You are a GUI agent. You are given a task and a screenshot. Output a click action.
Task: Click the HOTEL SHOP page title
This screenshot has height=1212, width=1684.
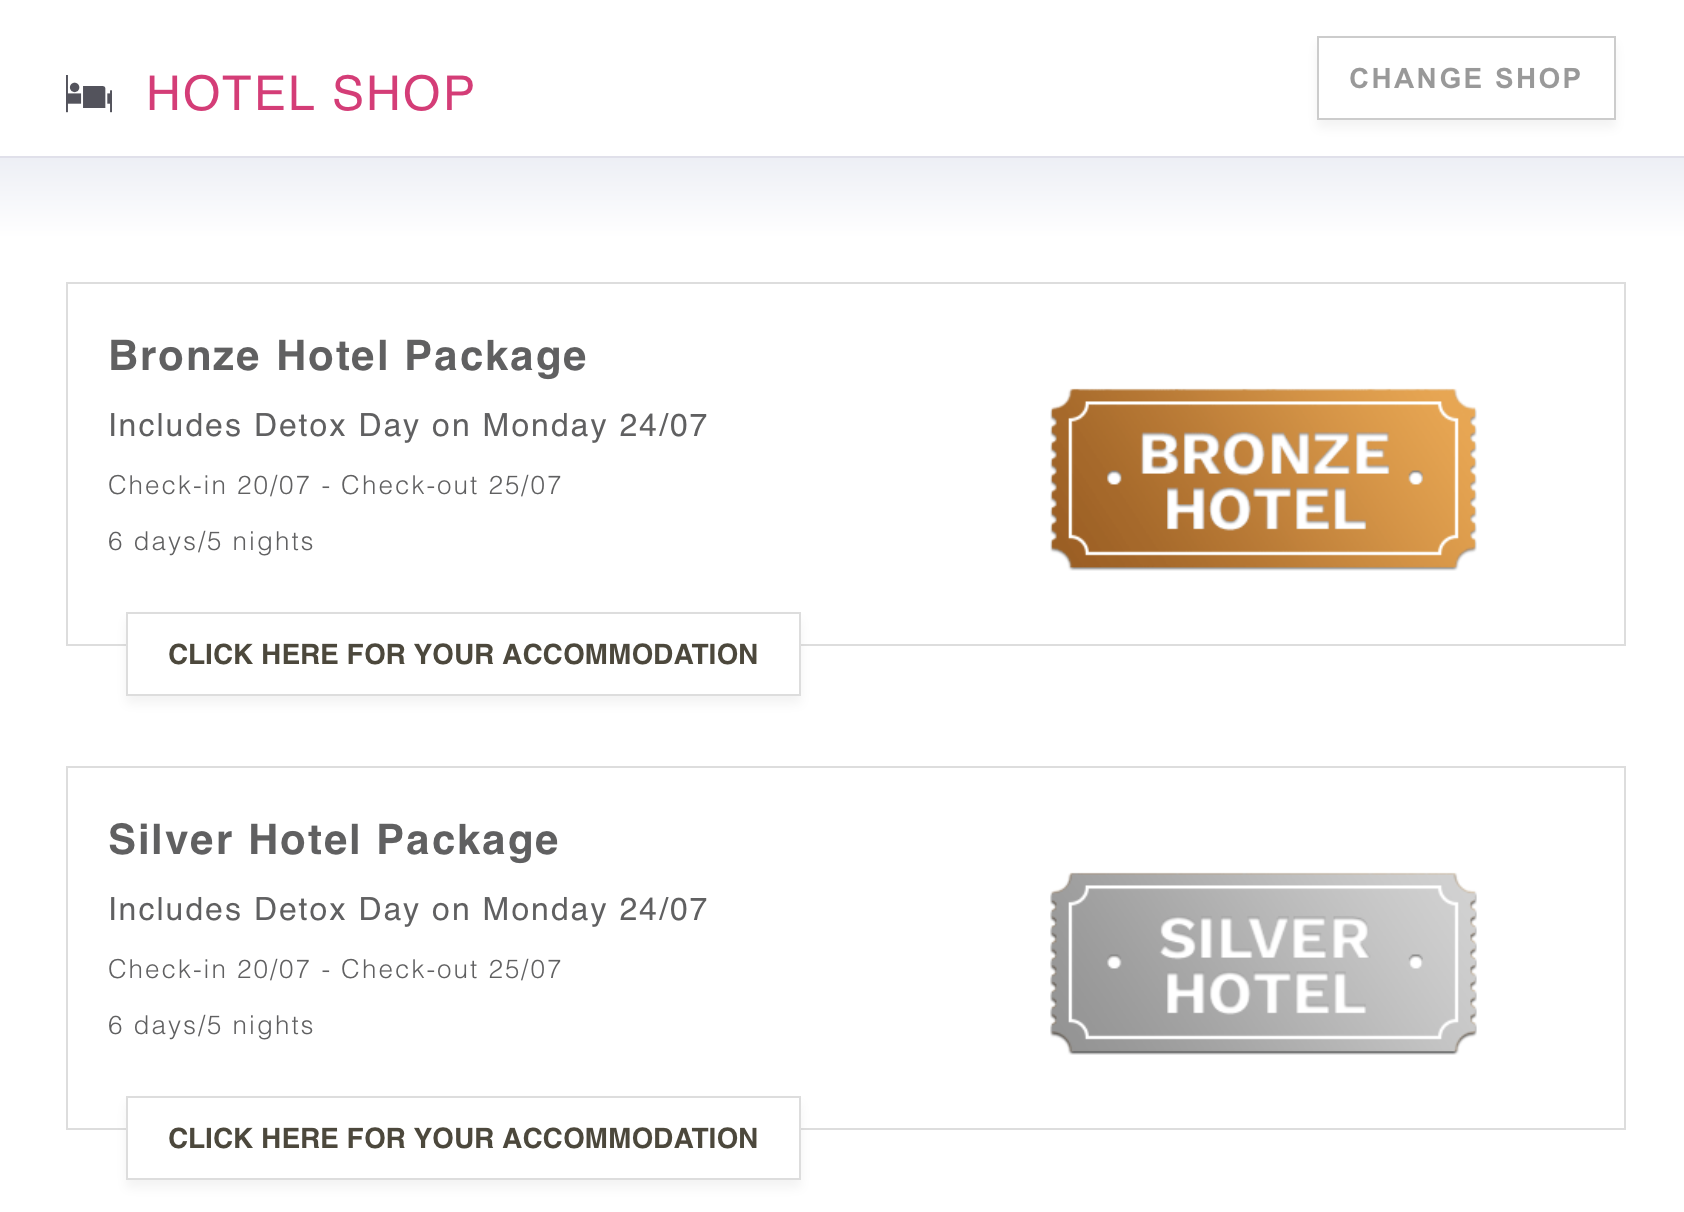(x=310, y=94)
